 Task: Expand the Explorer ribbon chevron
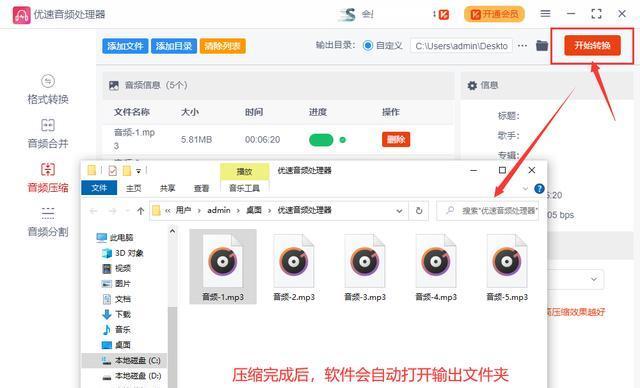[525, 188]
